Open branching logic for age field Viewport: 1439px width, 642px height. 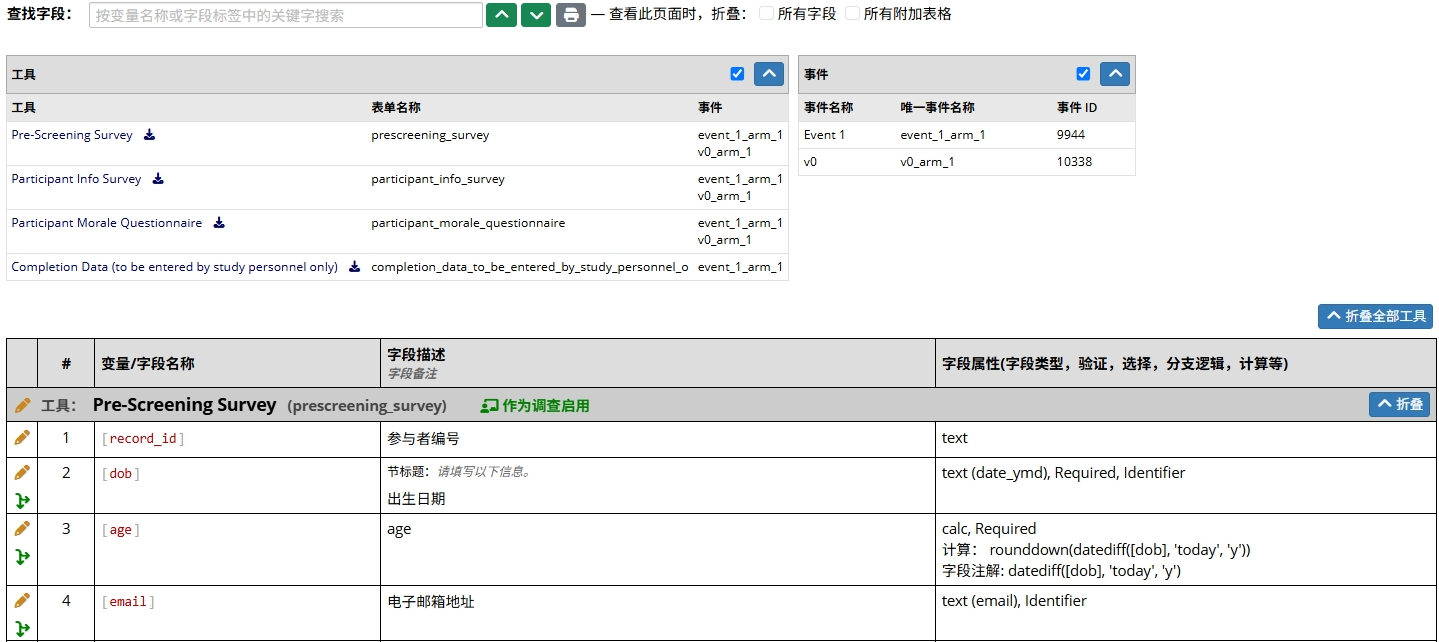click(x=22, y=556)
